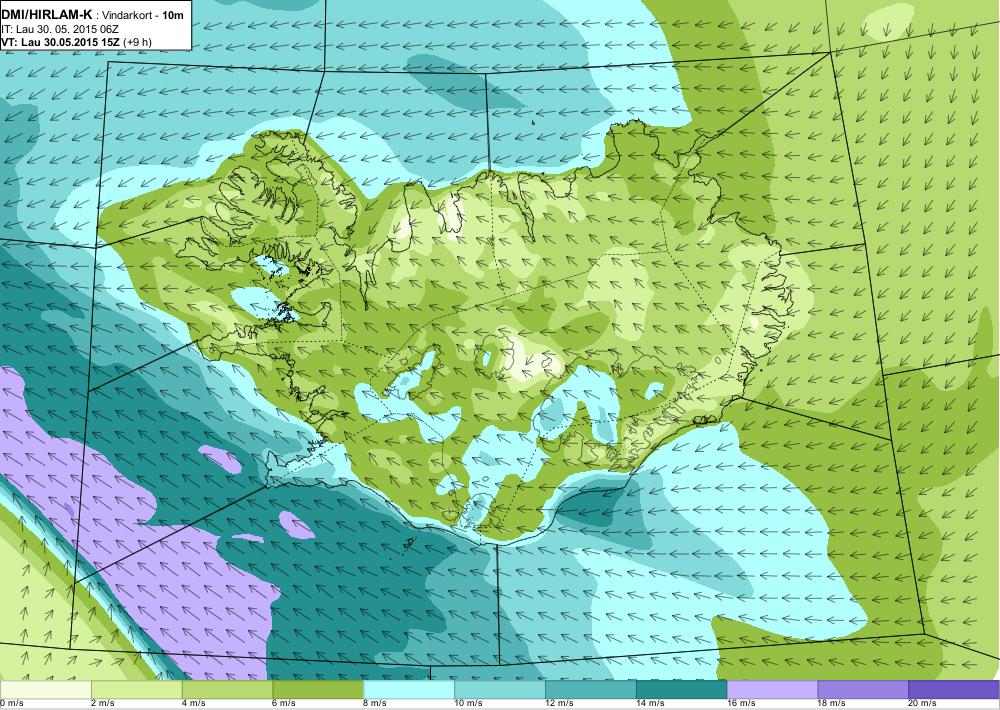Choose the olive green 6–8 m/s legend swatch

(x=318, y=689)
